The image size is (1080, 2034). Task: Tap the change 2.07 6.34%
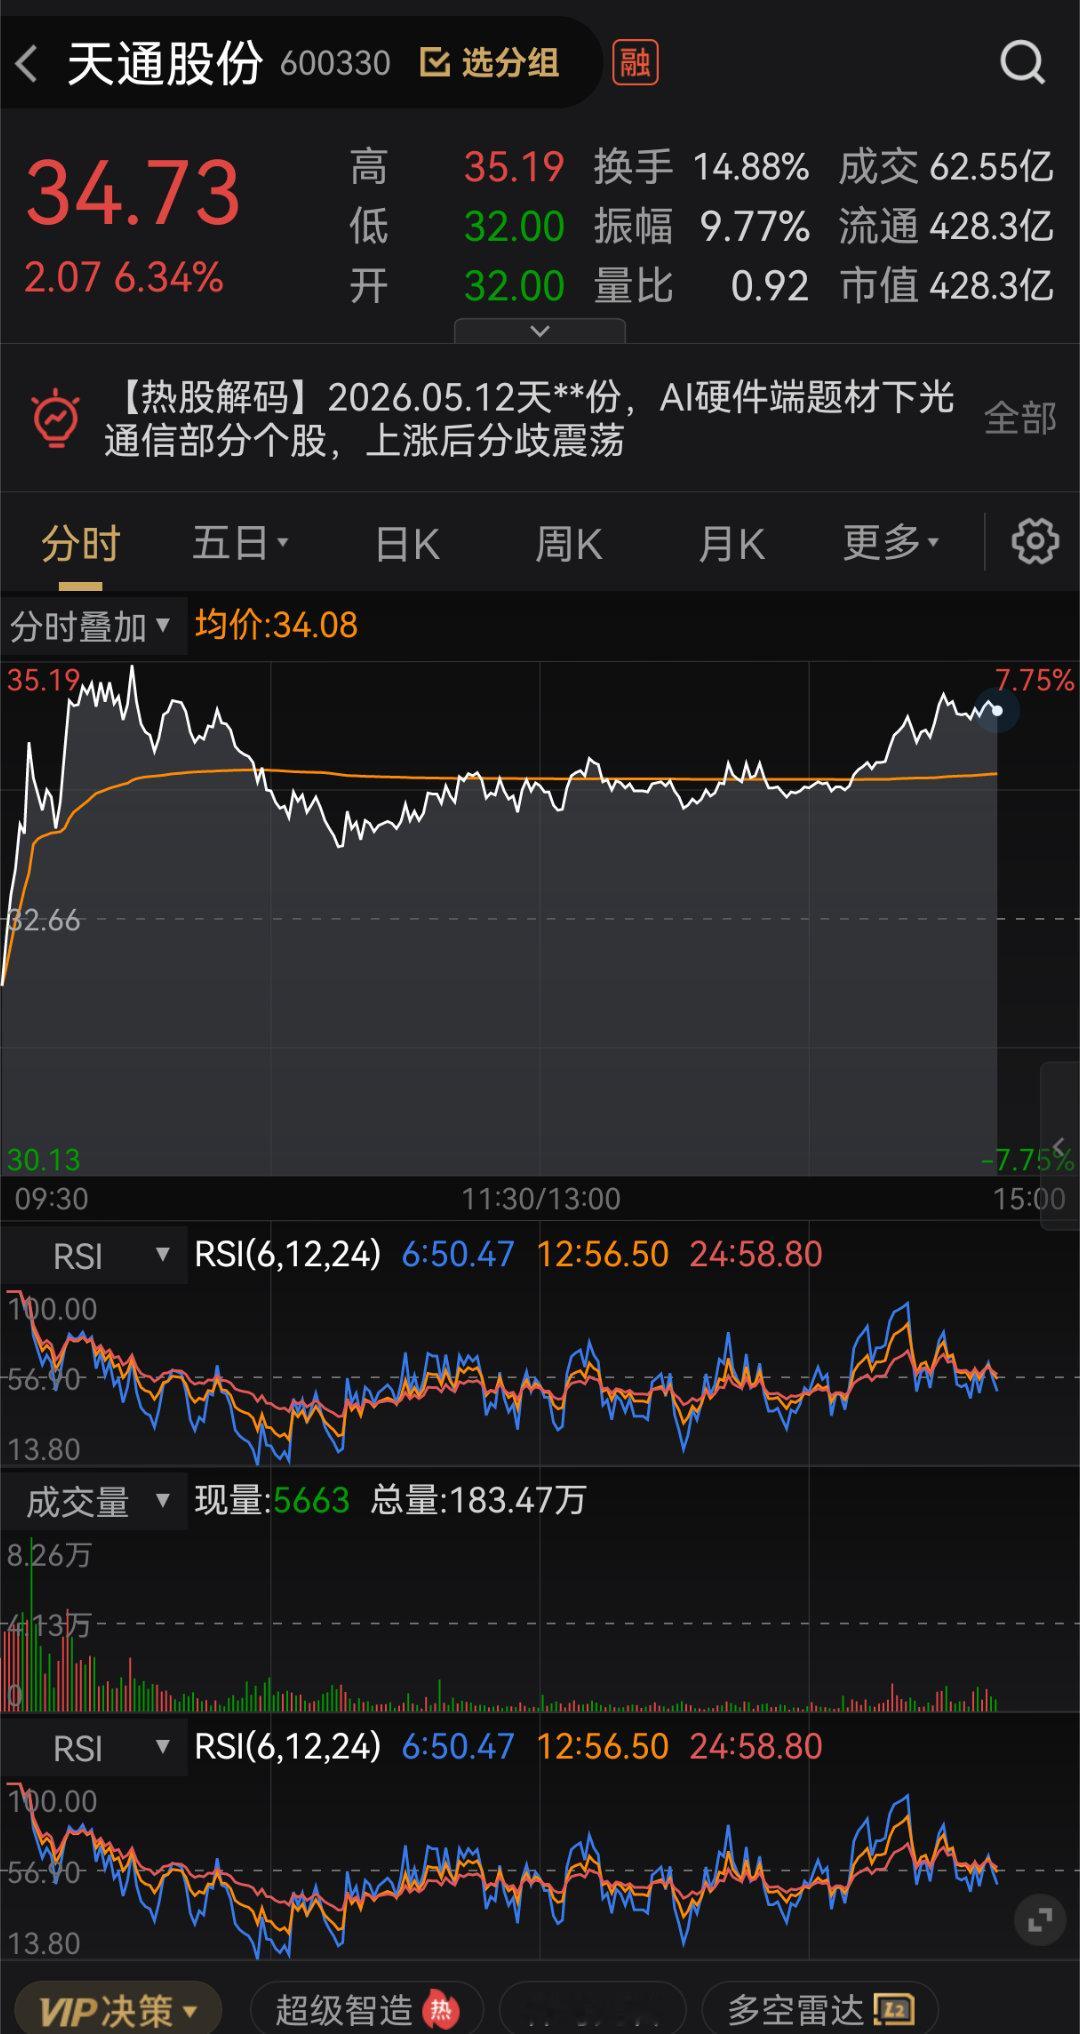click(x=124, y=278)
